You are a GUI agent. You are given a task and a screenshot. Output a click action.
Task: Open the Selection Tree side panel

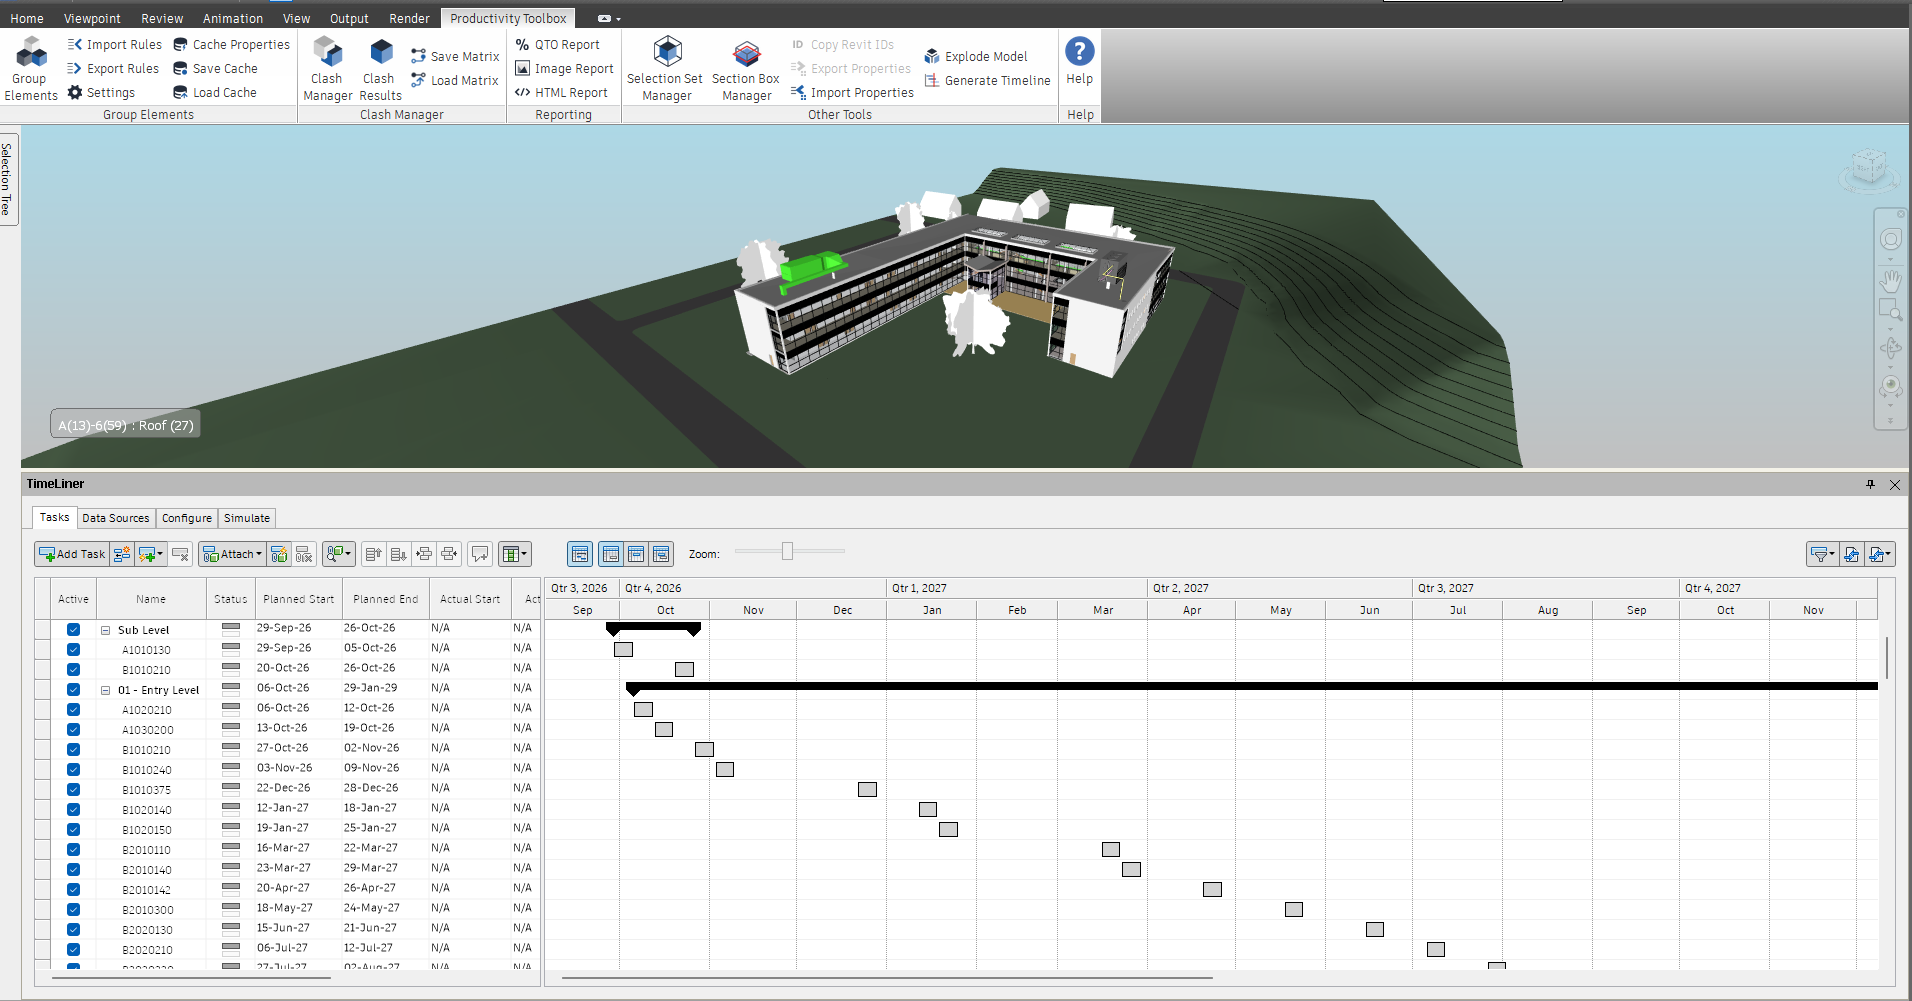click(x=8, y=179)
